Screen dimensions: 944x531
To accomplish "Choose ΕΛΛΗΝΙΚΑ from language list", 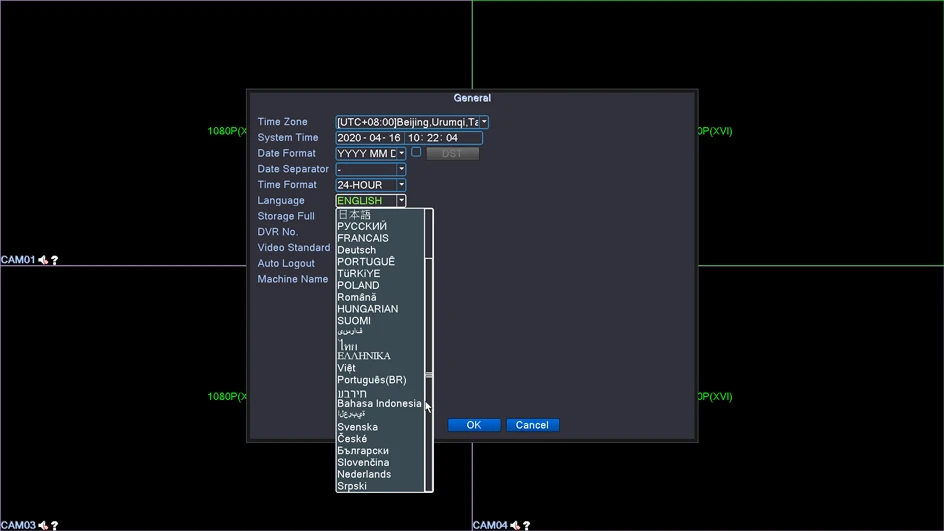I will pyautogui.click(x=380, y=356).
